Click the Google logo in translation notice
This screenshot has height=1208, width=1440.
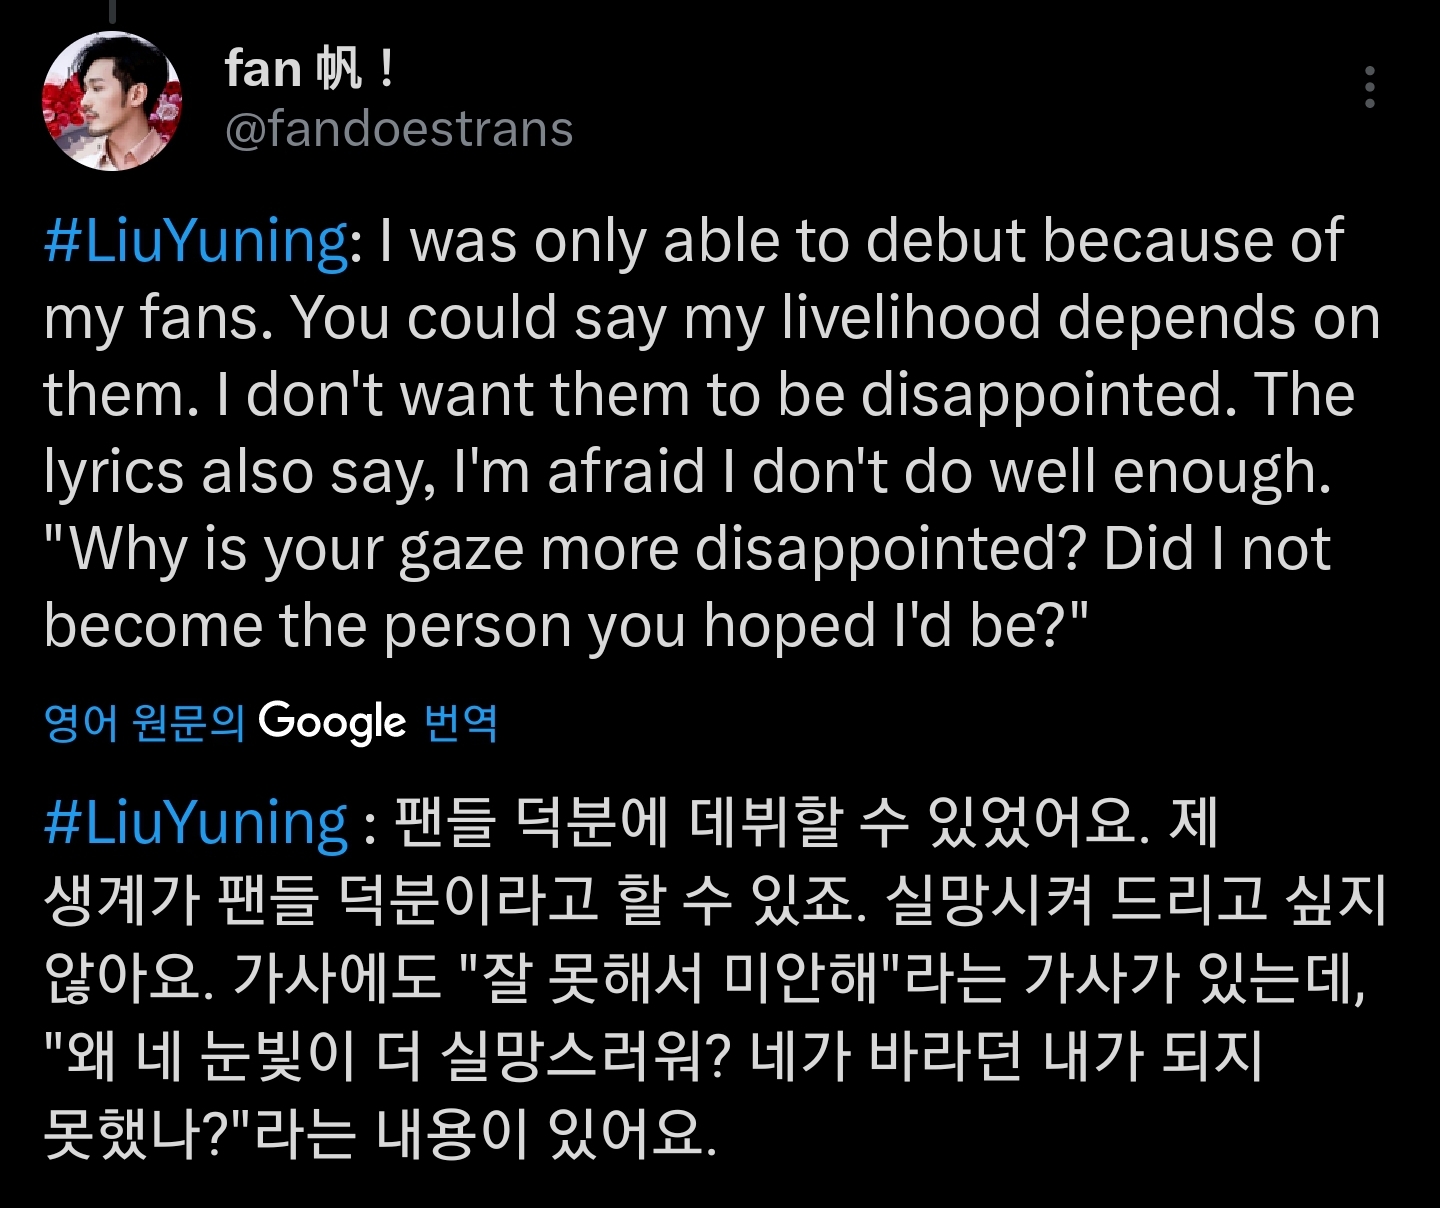coord(332,722)
